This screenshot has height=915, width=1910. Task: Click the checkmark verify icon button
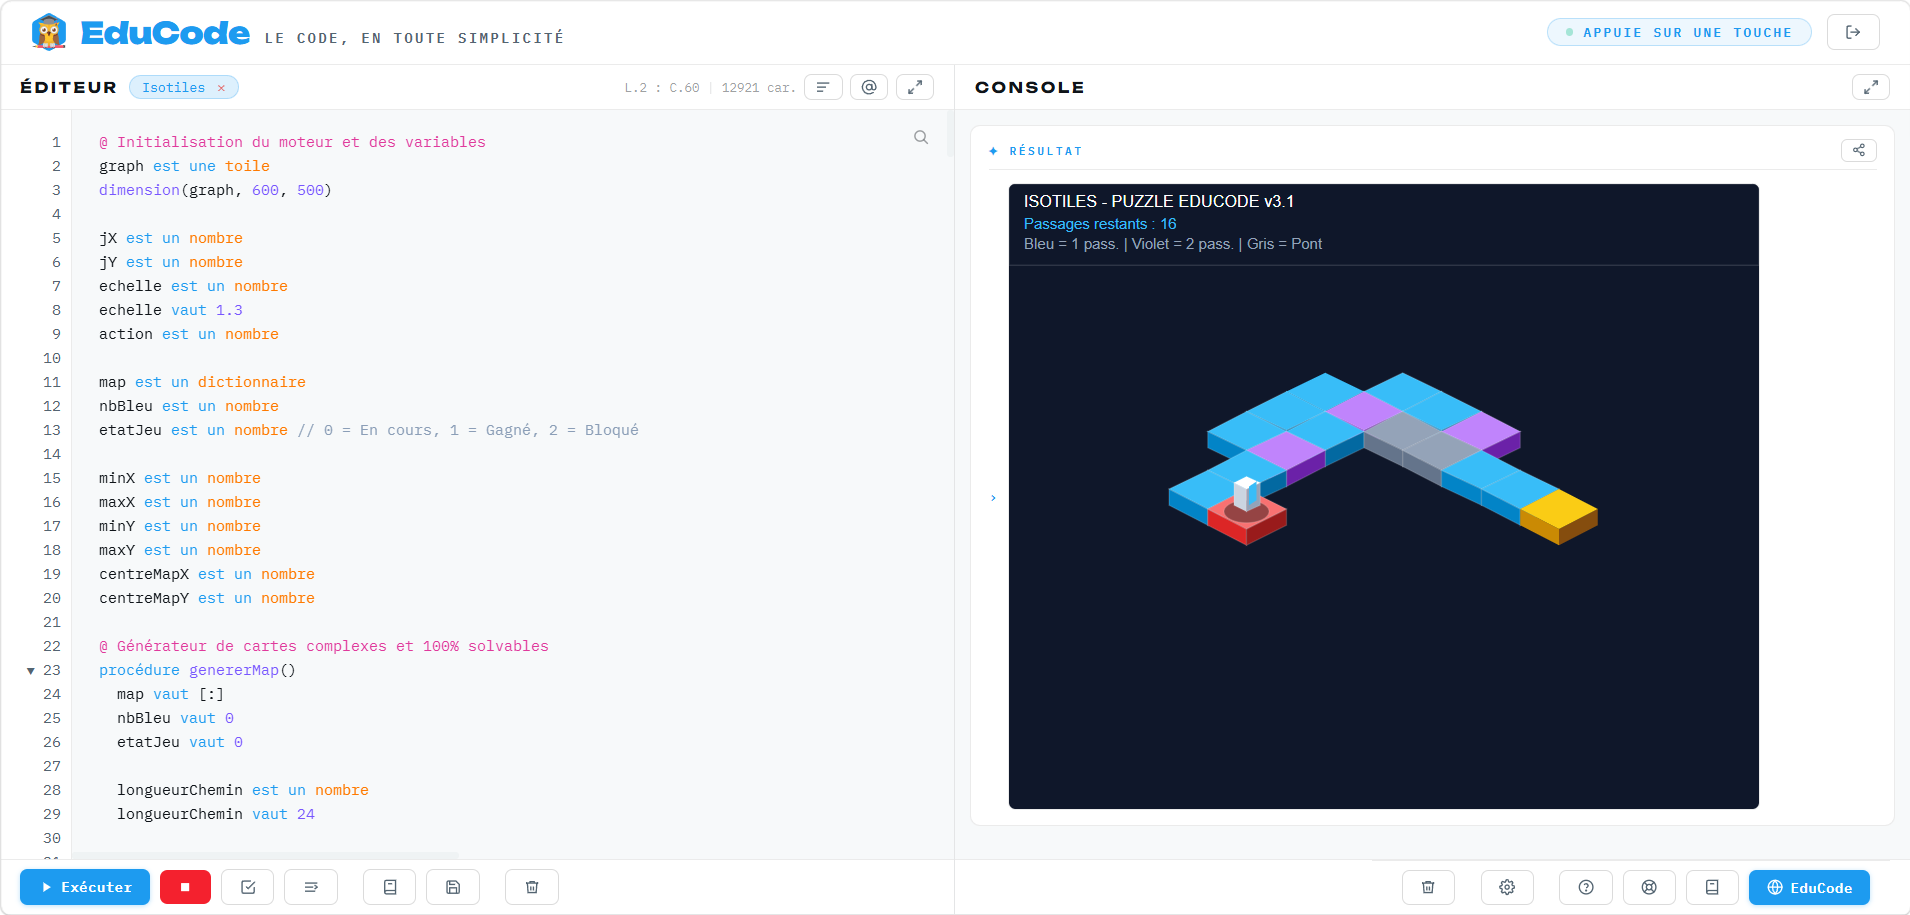coord(248,887)
